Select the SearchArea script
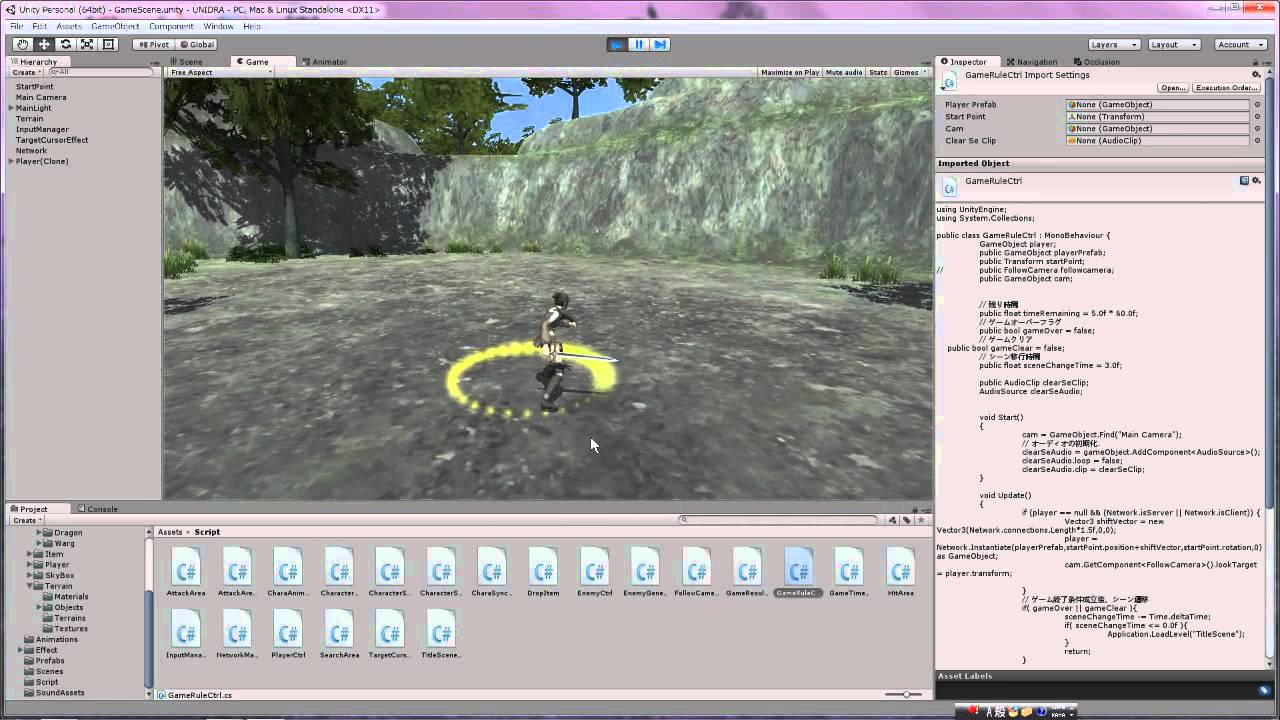This screenshot has height=720, width=1280. pos(339,635)
